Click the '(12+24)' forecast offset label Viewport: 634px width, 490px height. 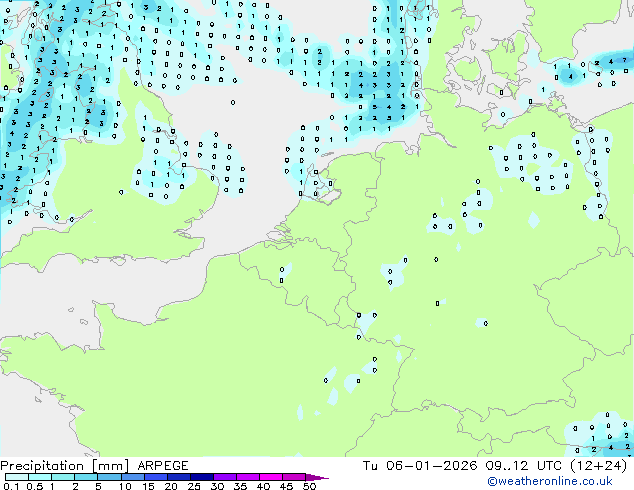[598, 466]
